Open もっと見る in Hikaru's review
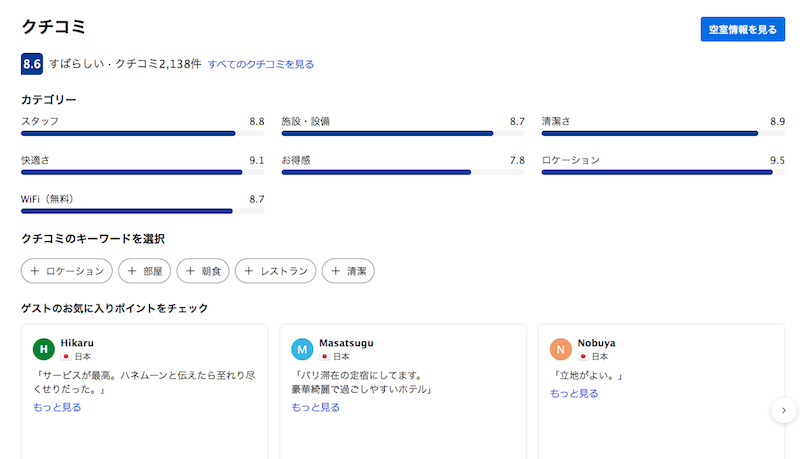Screen dimensions: 800x459 (x=57, y=407)
